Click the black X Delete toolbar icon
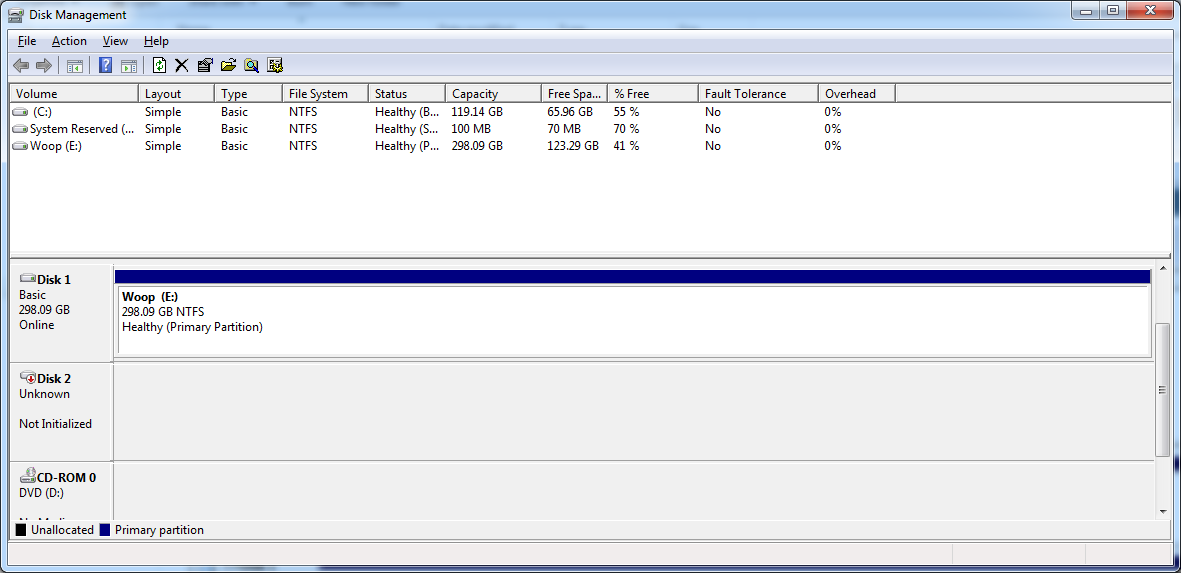This screenshot has height=573, width=1181. (182, 65)
